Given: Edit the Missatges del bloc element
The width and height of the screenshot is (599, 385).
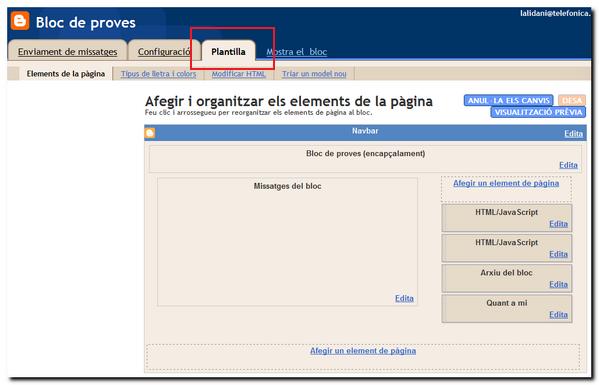Looking at the screenshot, I should (x=404, y=298).
